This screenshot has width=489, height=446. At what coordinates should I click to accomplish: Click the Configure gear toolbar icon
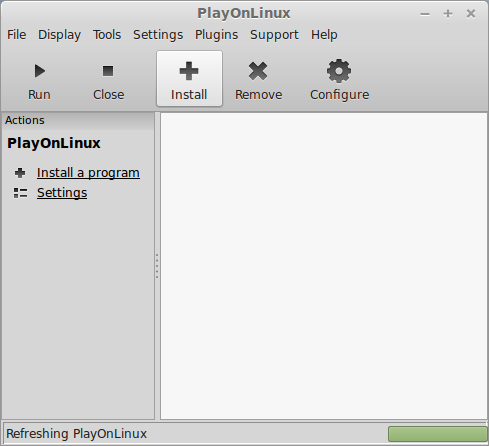pos(339,71)
